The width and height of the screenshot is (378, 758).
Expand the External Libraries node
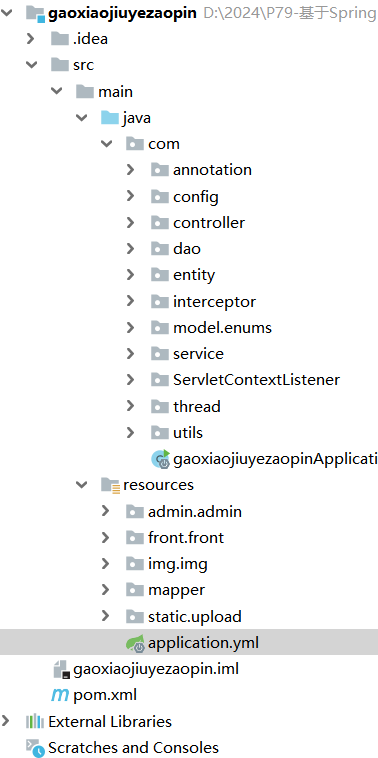tap(6, 721)
